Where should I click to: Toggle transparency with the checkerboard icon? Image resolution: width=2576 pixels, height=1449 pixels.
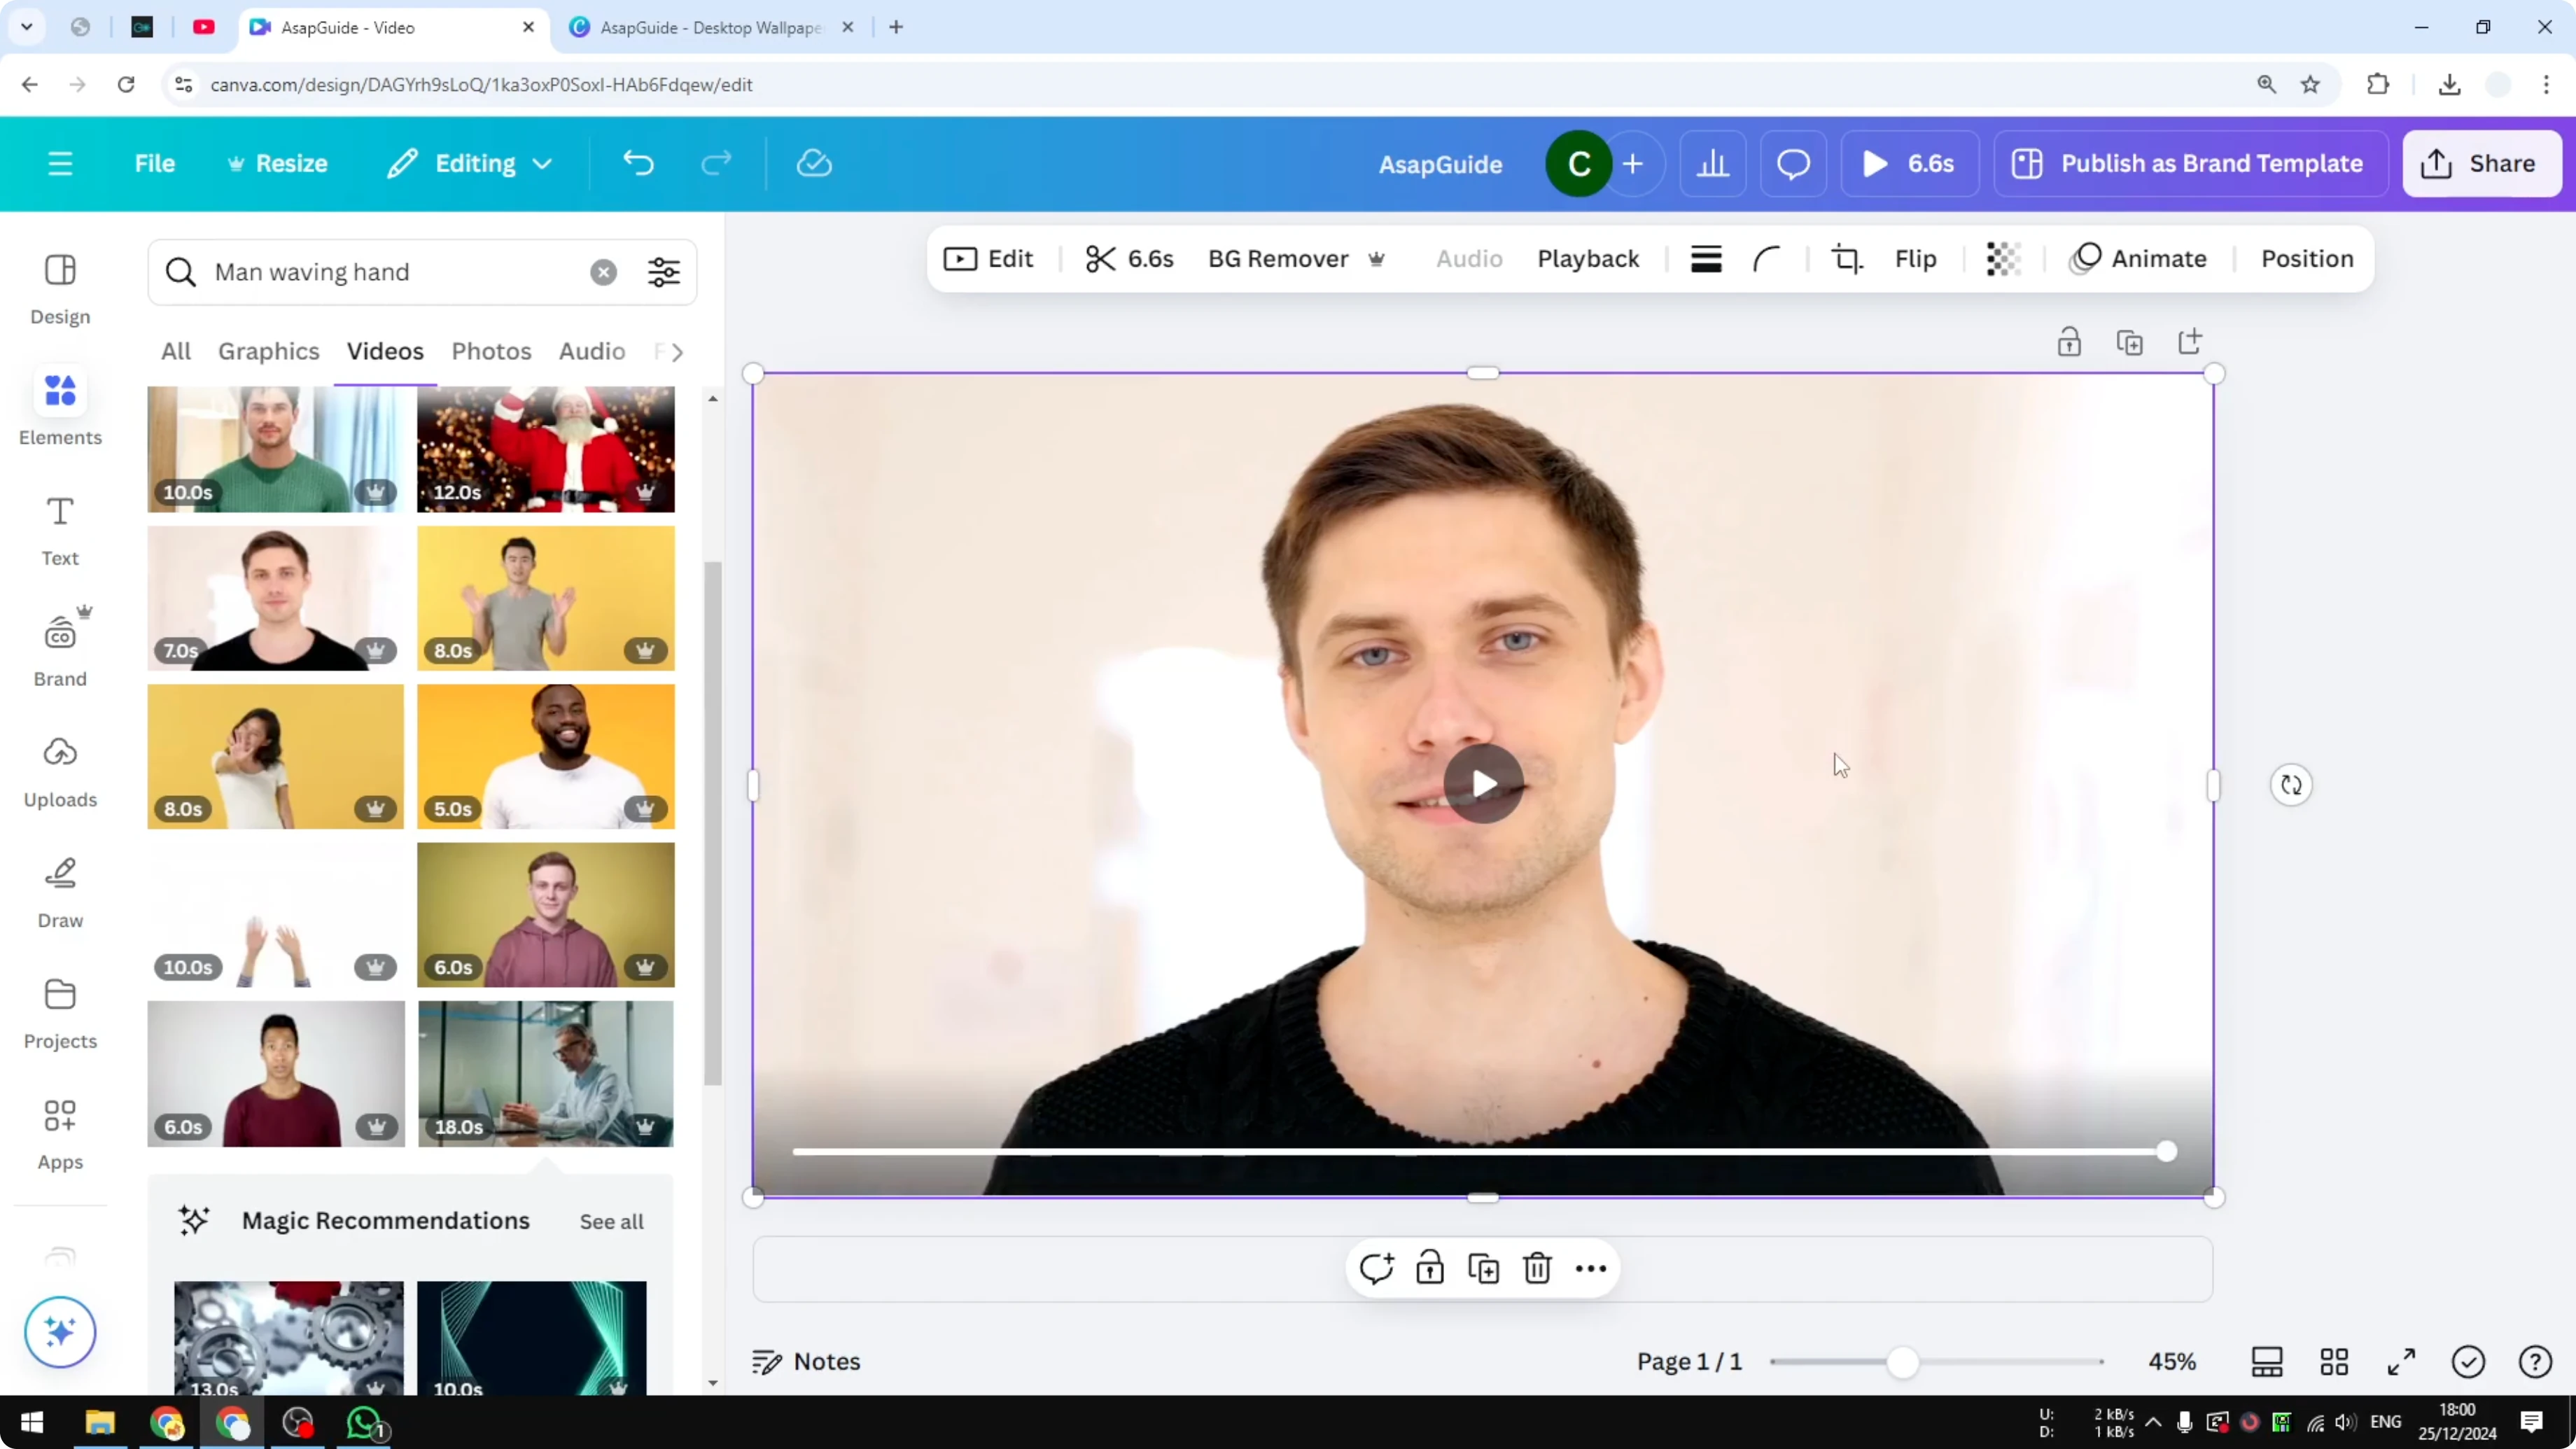2003,258
